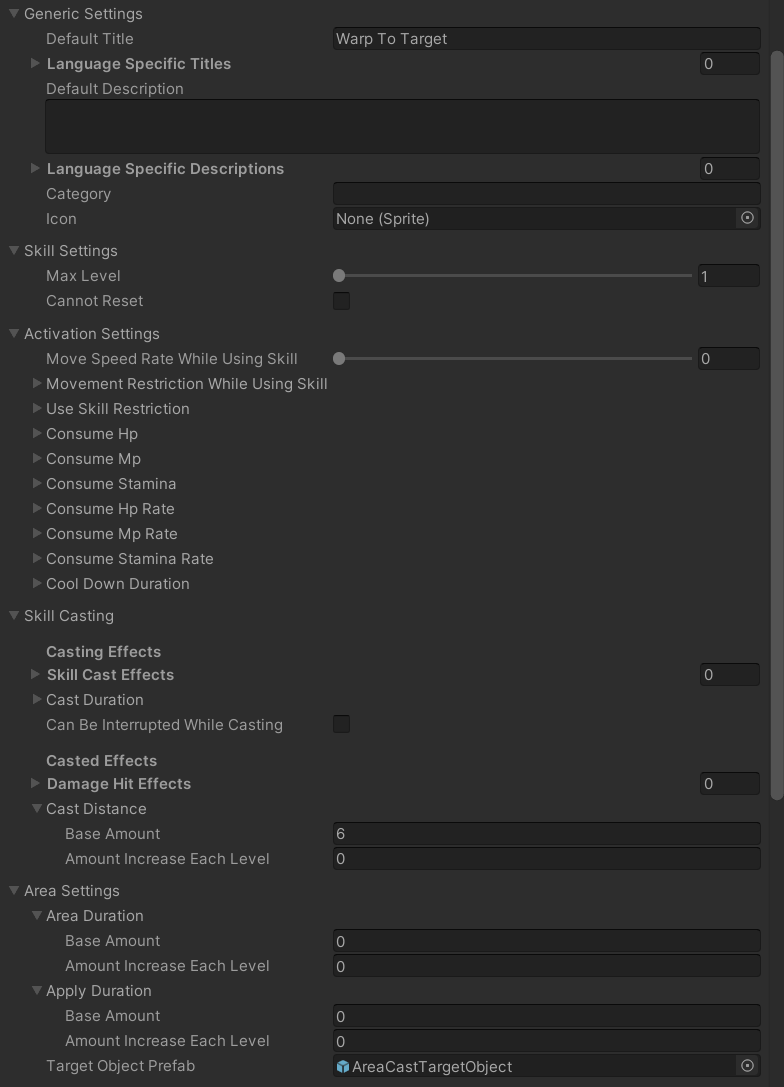
Task: Expand Cool Down Duration
Action: 36,583
